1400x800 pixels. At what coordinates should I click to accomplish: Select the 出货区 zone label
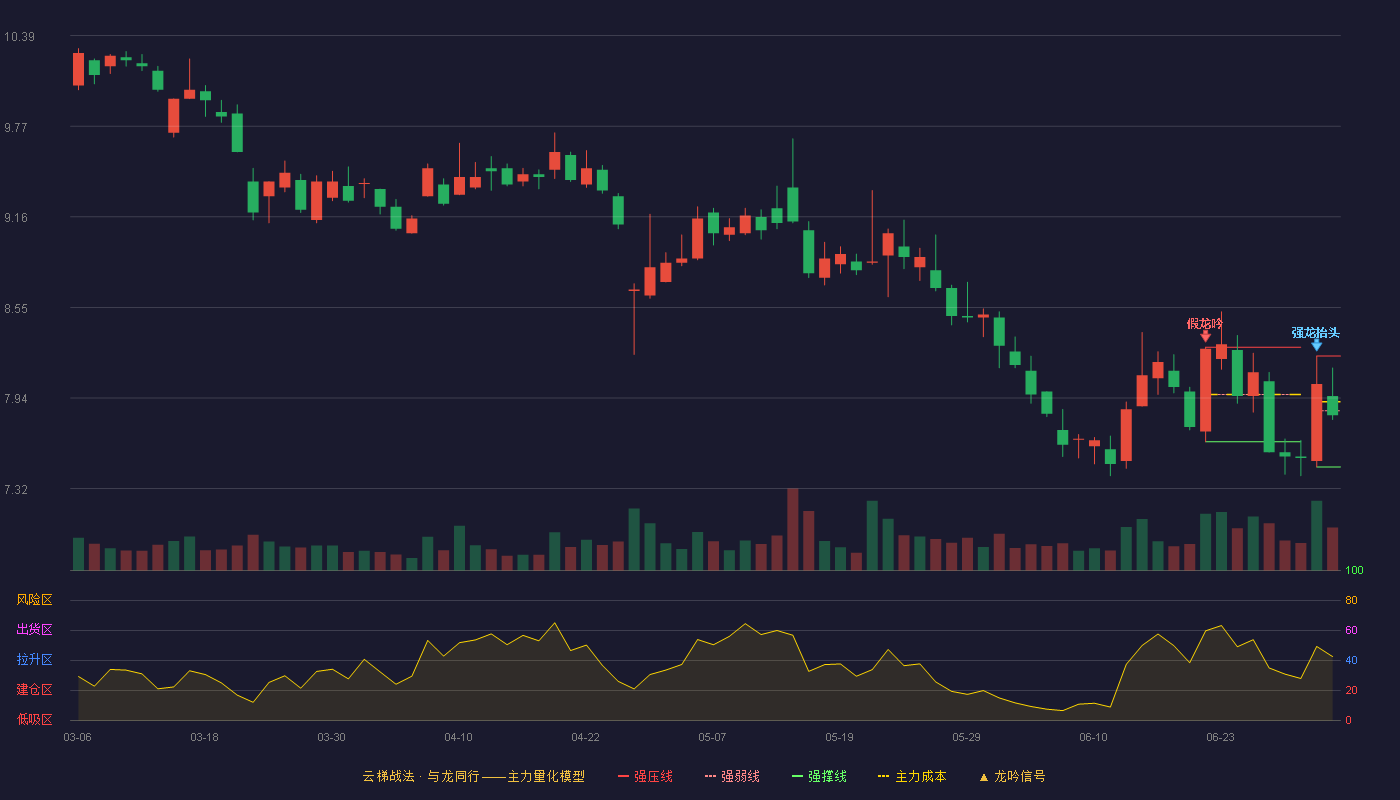(34, 630)
